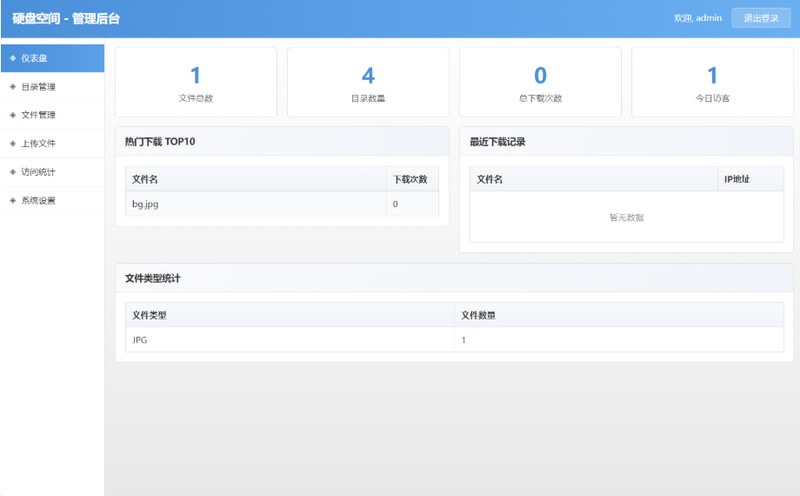Screen dimensions: 800x496
Task: Click the 下载次数 column header
Action: point(410,179)
